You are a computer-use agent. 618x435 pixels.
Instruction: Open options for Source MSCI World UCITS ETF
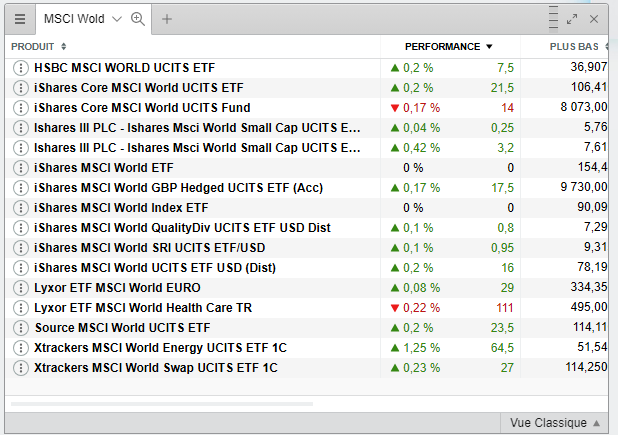click(x=20, y=328)
